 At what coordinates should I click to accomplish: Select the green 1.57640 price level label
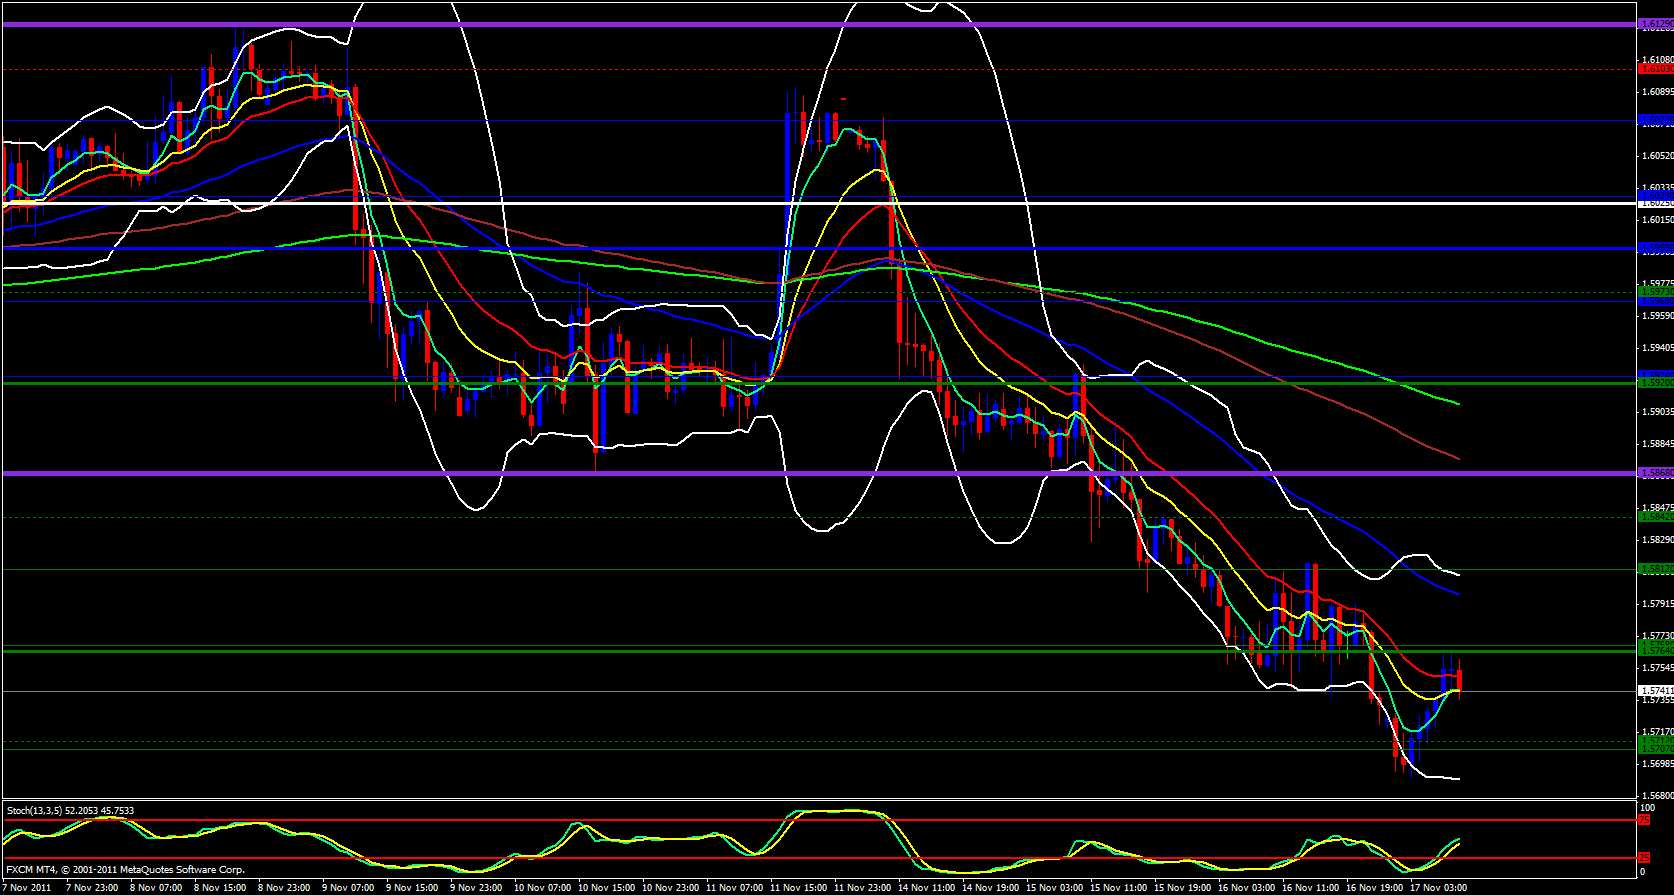(1656, 651)
